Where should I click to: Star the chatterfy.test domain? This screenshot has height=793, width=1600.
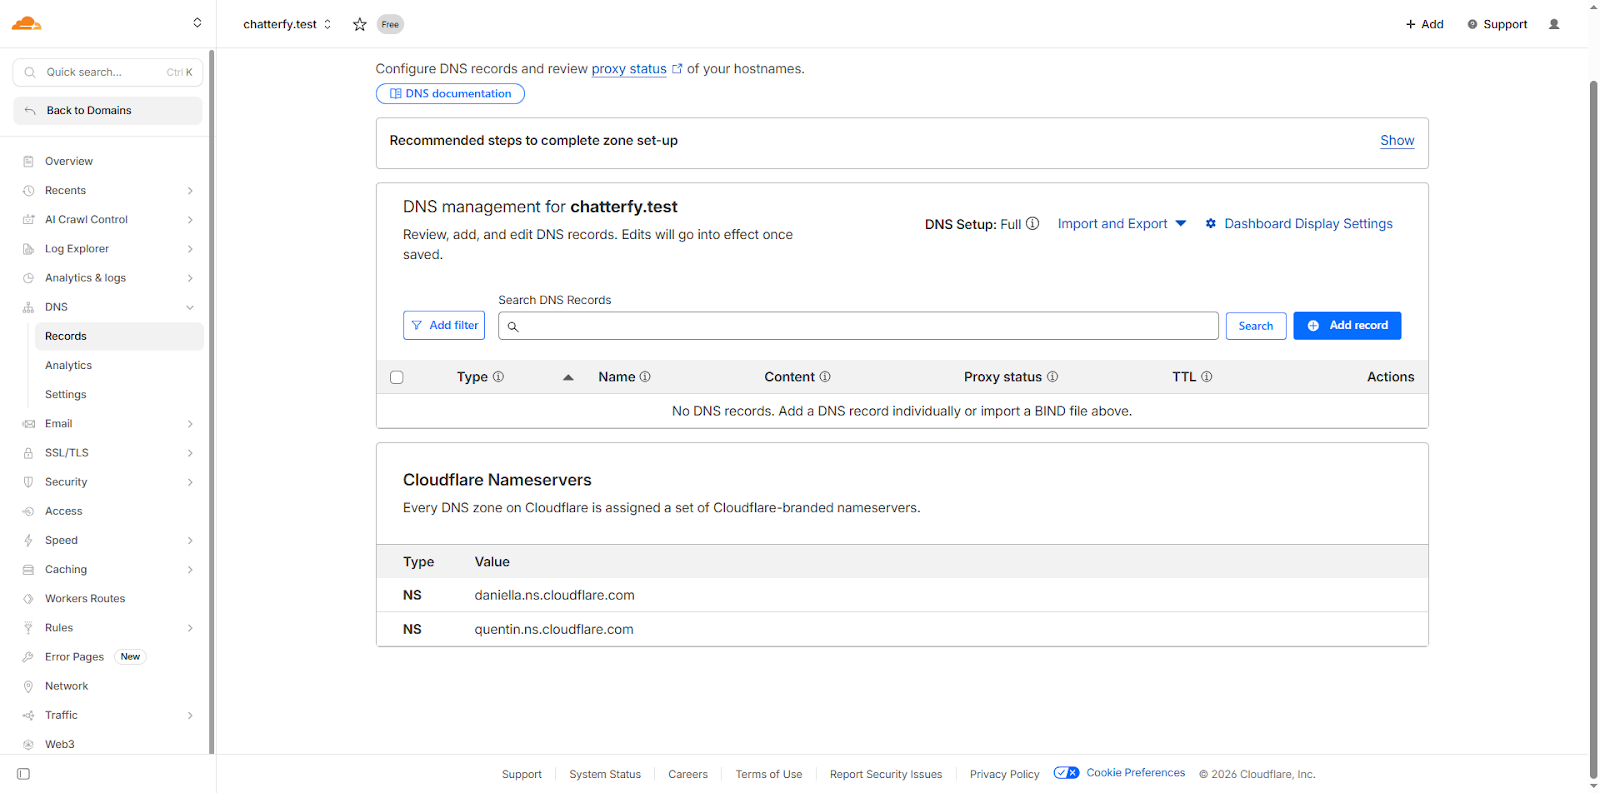pyautogui.click(x=360, y=24)
